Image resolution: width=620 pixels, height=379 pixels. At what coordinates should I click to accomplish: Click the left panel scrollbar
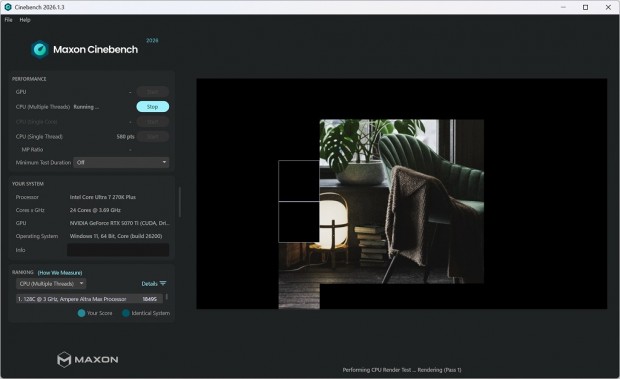(180, 202)
